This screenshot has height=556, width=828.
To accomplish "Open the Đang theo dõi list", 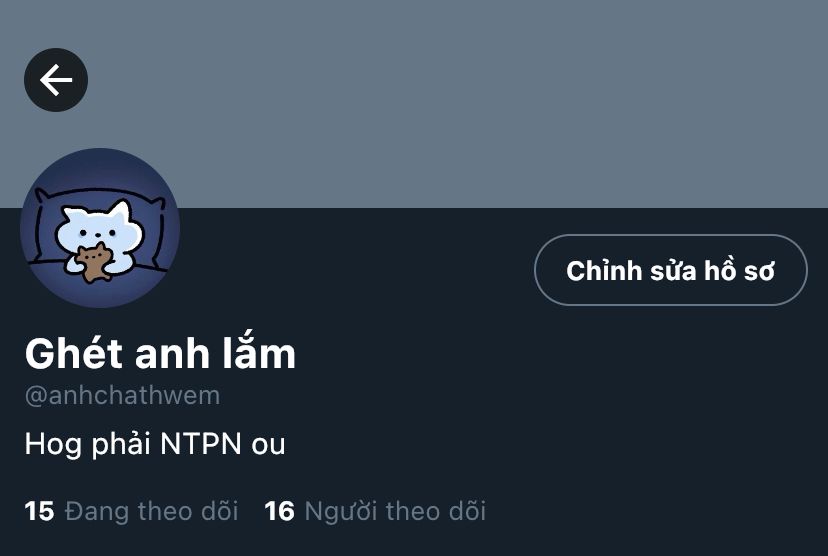I will [131, 511].
